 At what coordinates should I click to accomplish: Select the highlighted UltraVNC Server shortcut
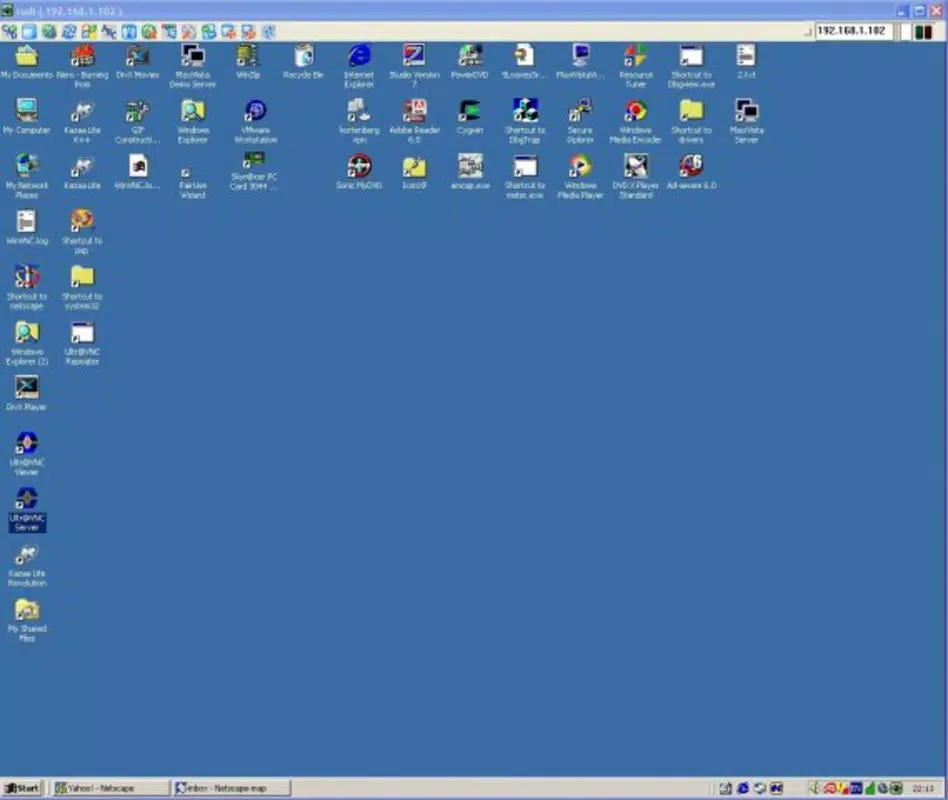point(27,510)
